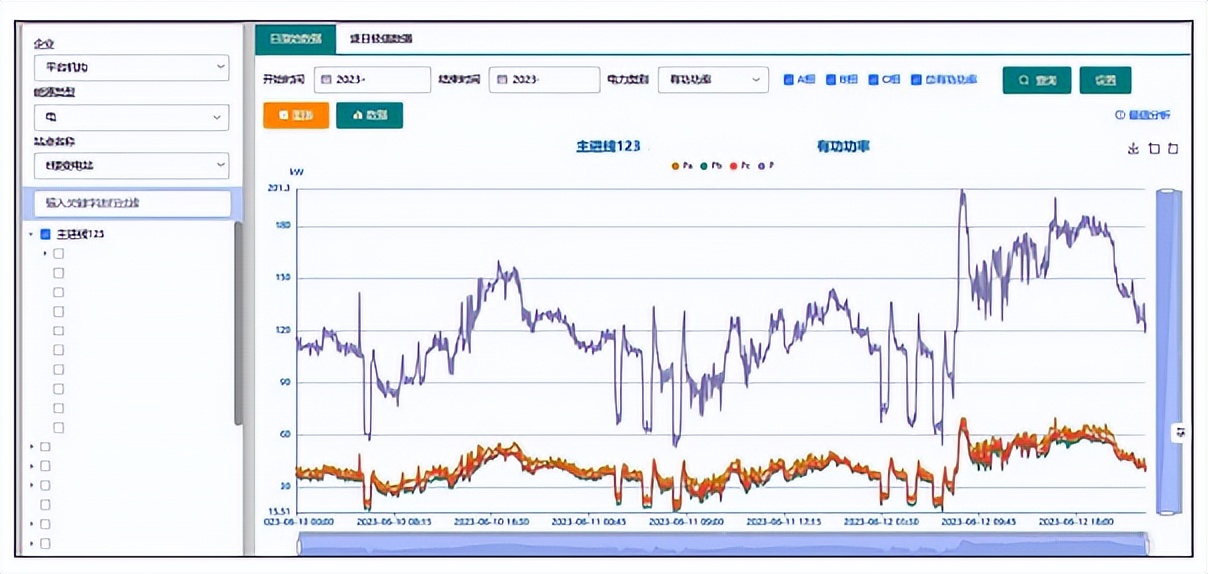
Task: Click the horizontal time range slider below chart
Action: click(x=722, y=545)
